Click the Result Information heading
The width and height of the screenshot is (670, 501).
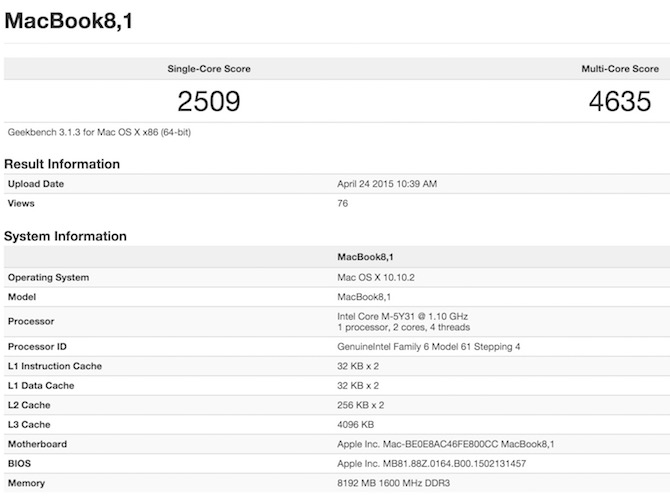pyautogui.click(x=62, y=164)
